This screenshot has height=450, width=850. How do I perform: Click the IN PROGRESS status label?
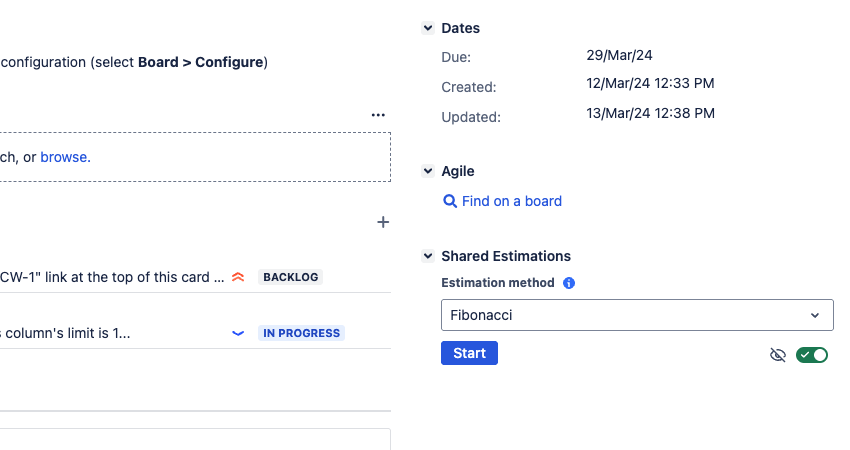pyautogui.click(x=301, y=333)
